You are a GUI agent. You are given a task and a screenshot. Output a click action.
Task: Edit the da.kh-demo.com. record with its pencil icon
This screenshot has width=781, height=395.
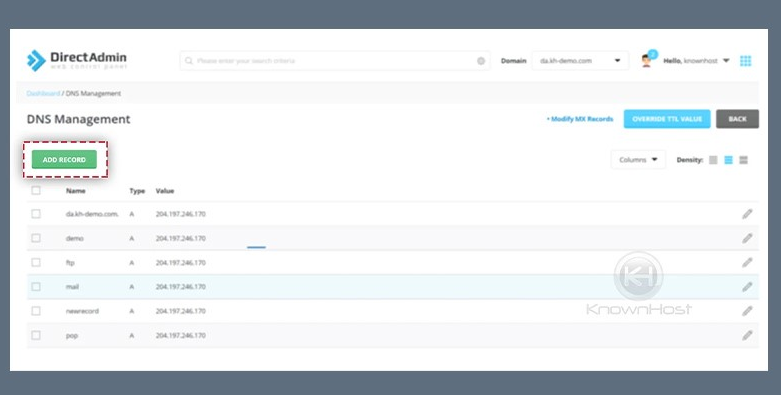tap(747, 214)
